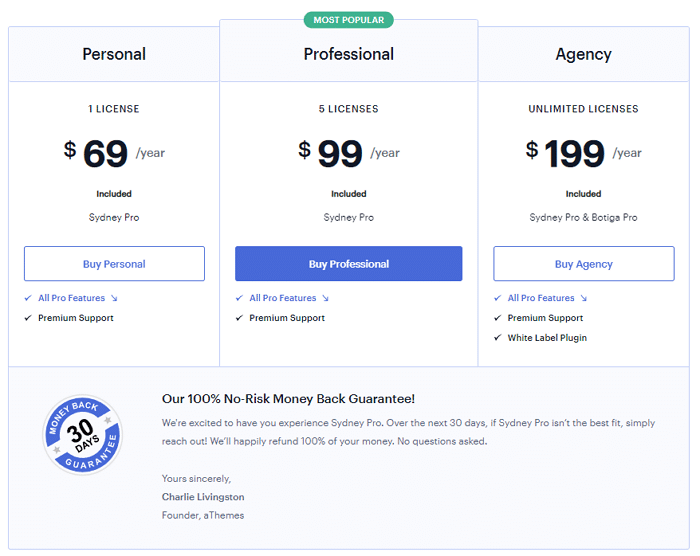Click the checkmark next to White Label Plugin

tap(498, 338)
